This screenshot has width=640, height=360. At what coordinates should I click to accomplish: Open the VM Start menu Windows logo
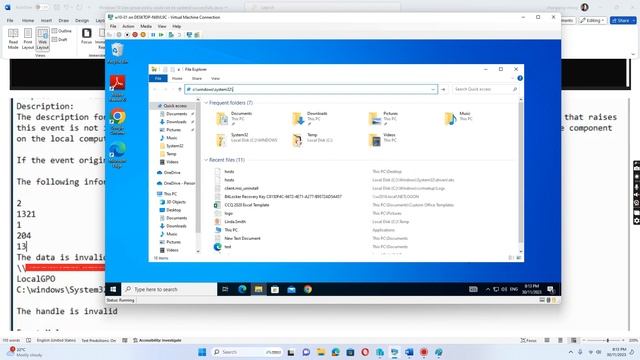113,289
